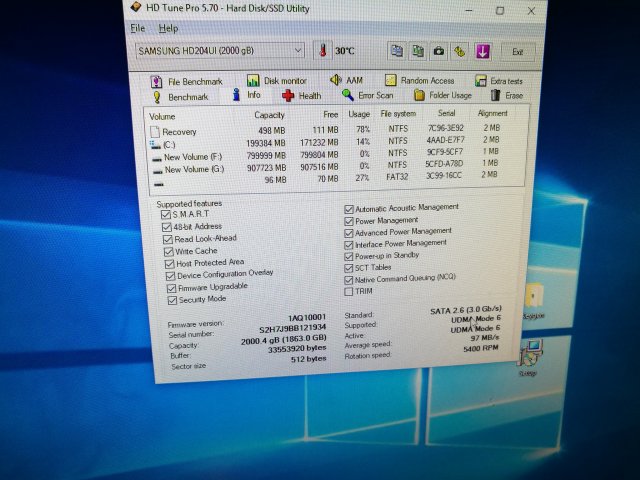Select the Recovery volume row
The image size is (640, 480).
pyautogui.click(x=179, y=132)
